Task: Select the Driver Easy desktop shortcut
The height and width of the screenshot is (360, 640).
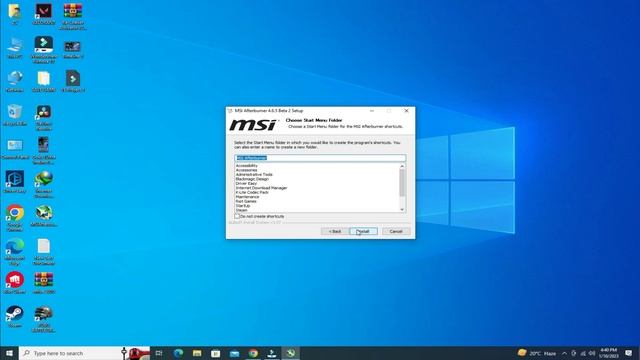Action: 15,182
